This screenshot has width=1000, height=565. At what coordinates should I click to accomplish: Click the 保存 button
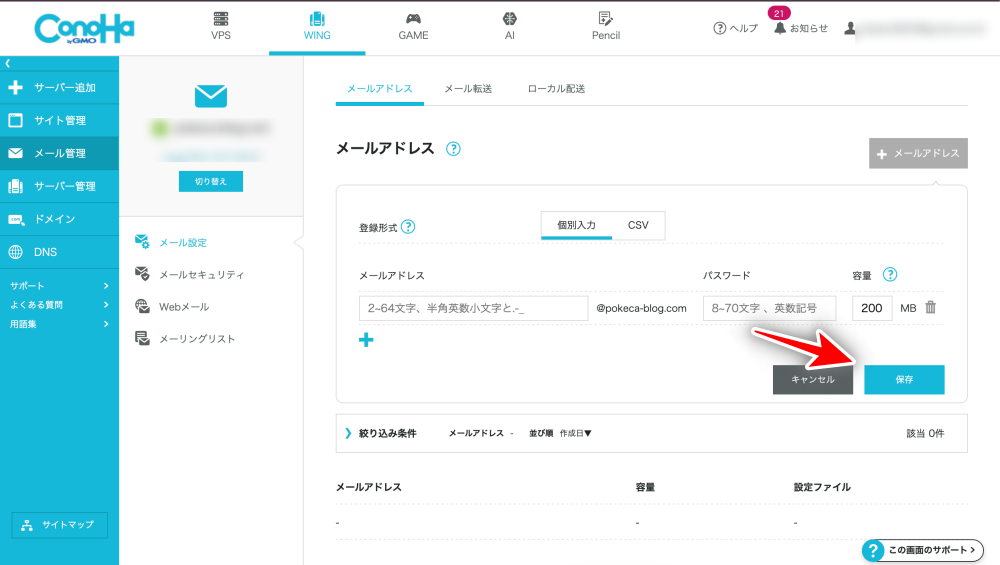coord(904,380)
